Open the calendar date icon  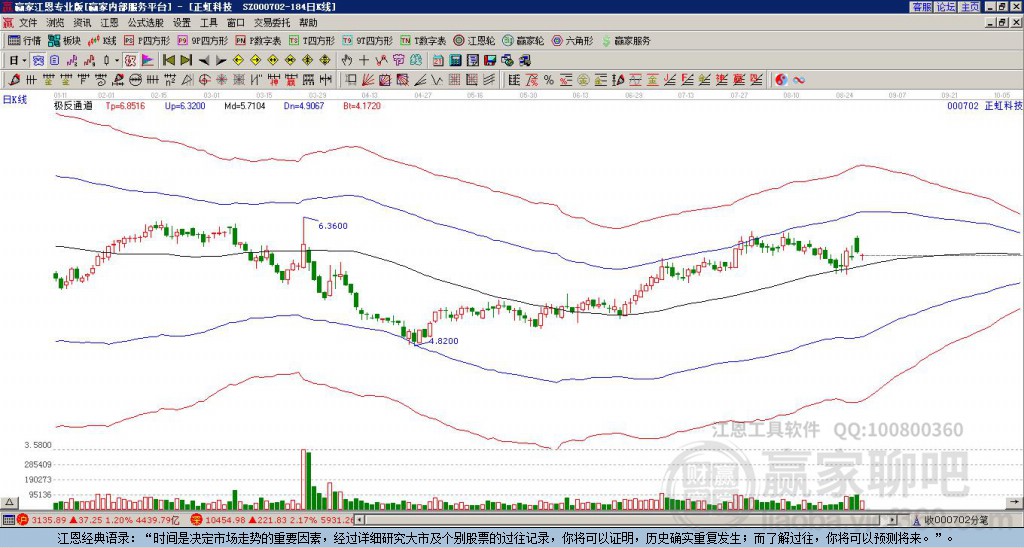tap(438, 61)
